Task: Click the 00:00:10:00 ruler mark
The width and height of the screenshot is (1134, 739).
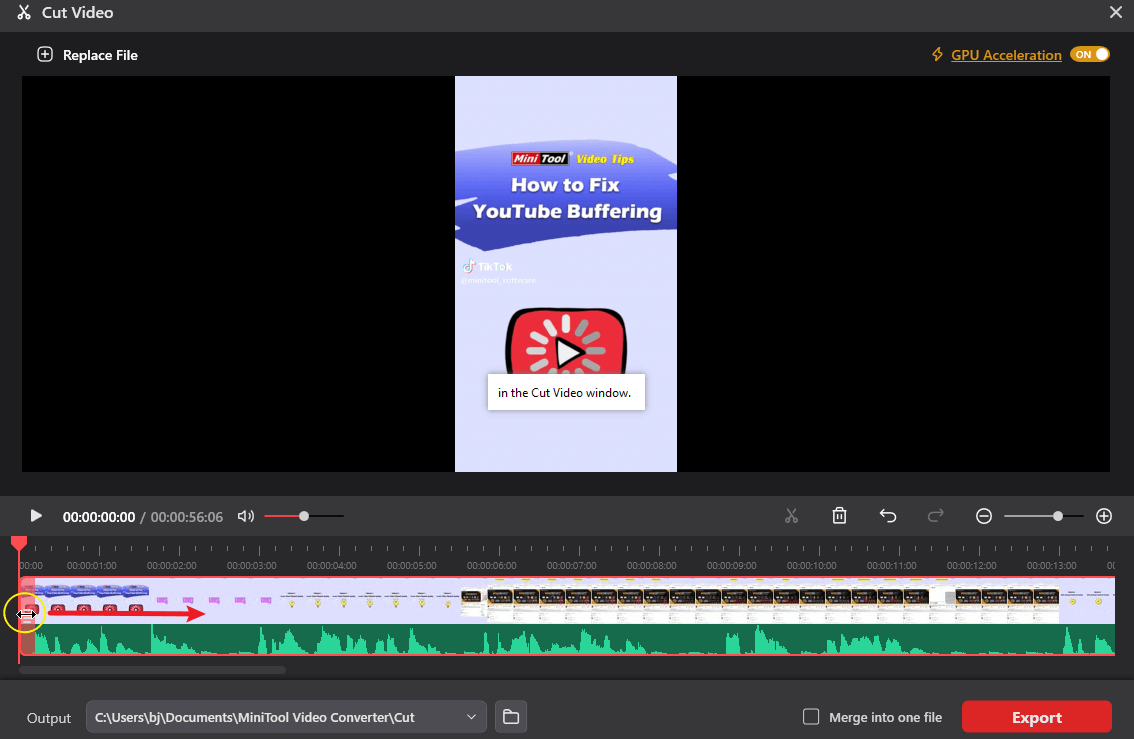Action: tap(811, 565)
